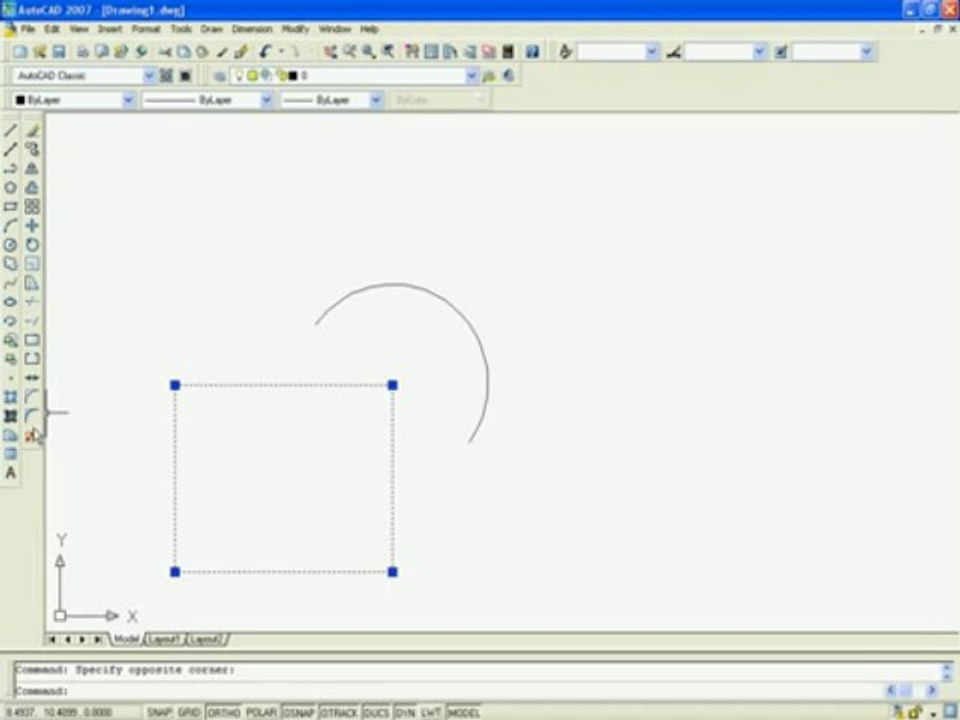Click the Extend modify tool
The image size is (960, 720).
coord(32,321)
